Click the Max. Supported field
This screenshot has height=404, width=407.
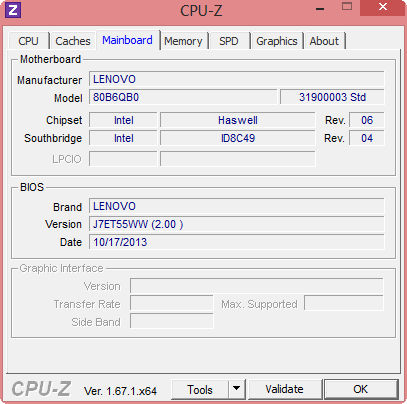pyautogui.click(x=344, y=304)
